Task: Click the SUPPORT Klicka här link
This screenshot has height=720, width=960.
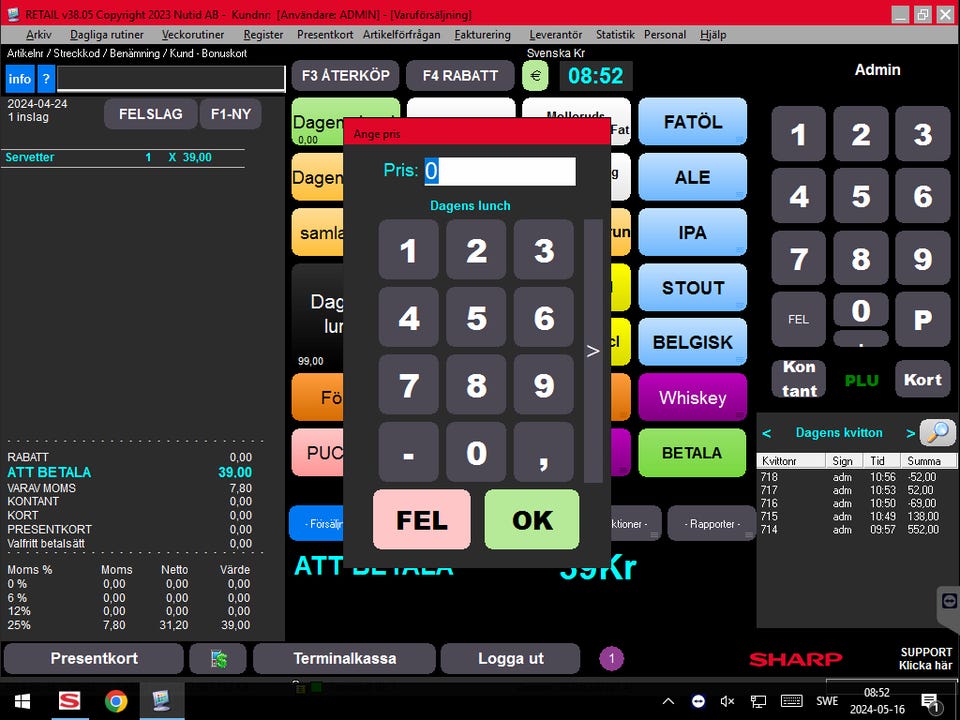Action: click(x=926, y=659)
